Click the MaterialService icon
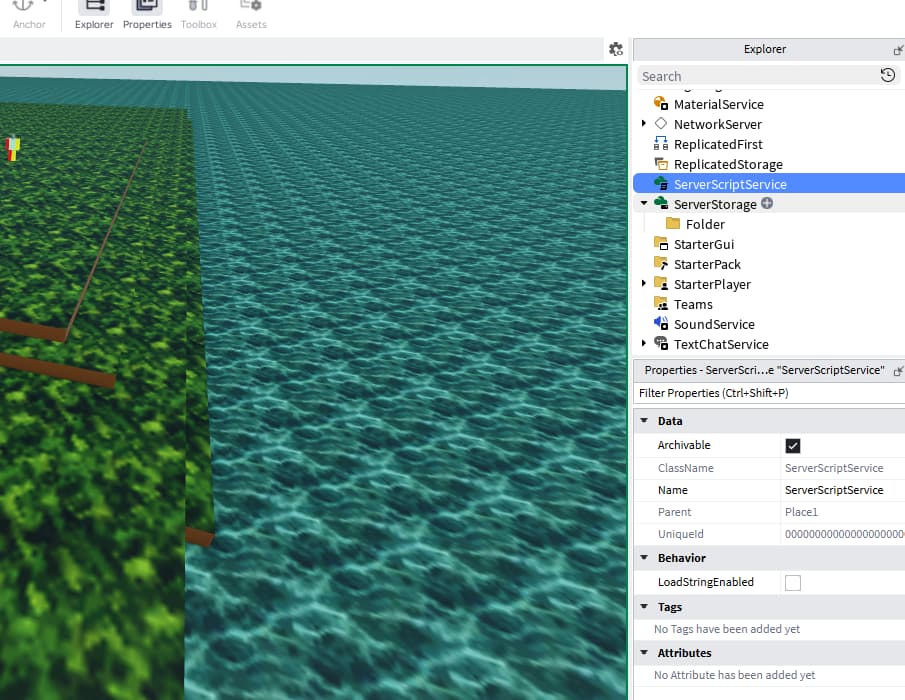This screenshot has height=700, width=905. click(661, 104)
